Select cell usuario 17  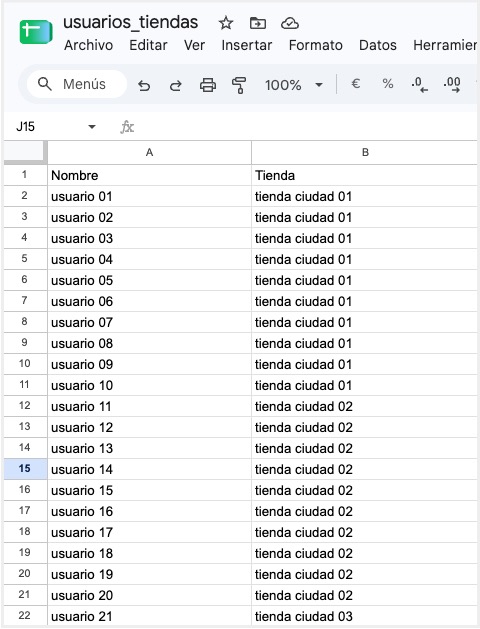[150, 532]
